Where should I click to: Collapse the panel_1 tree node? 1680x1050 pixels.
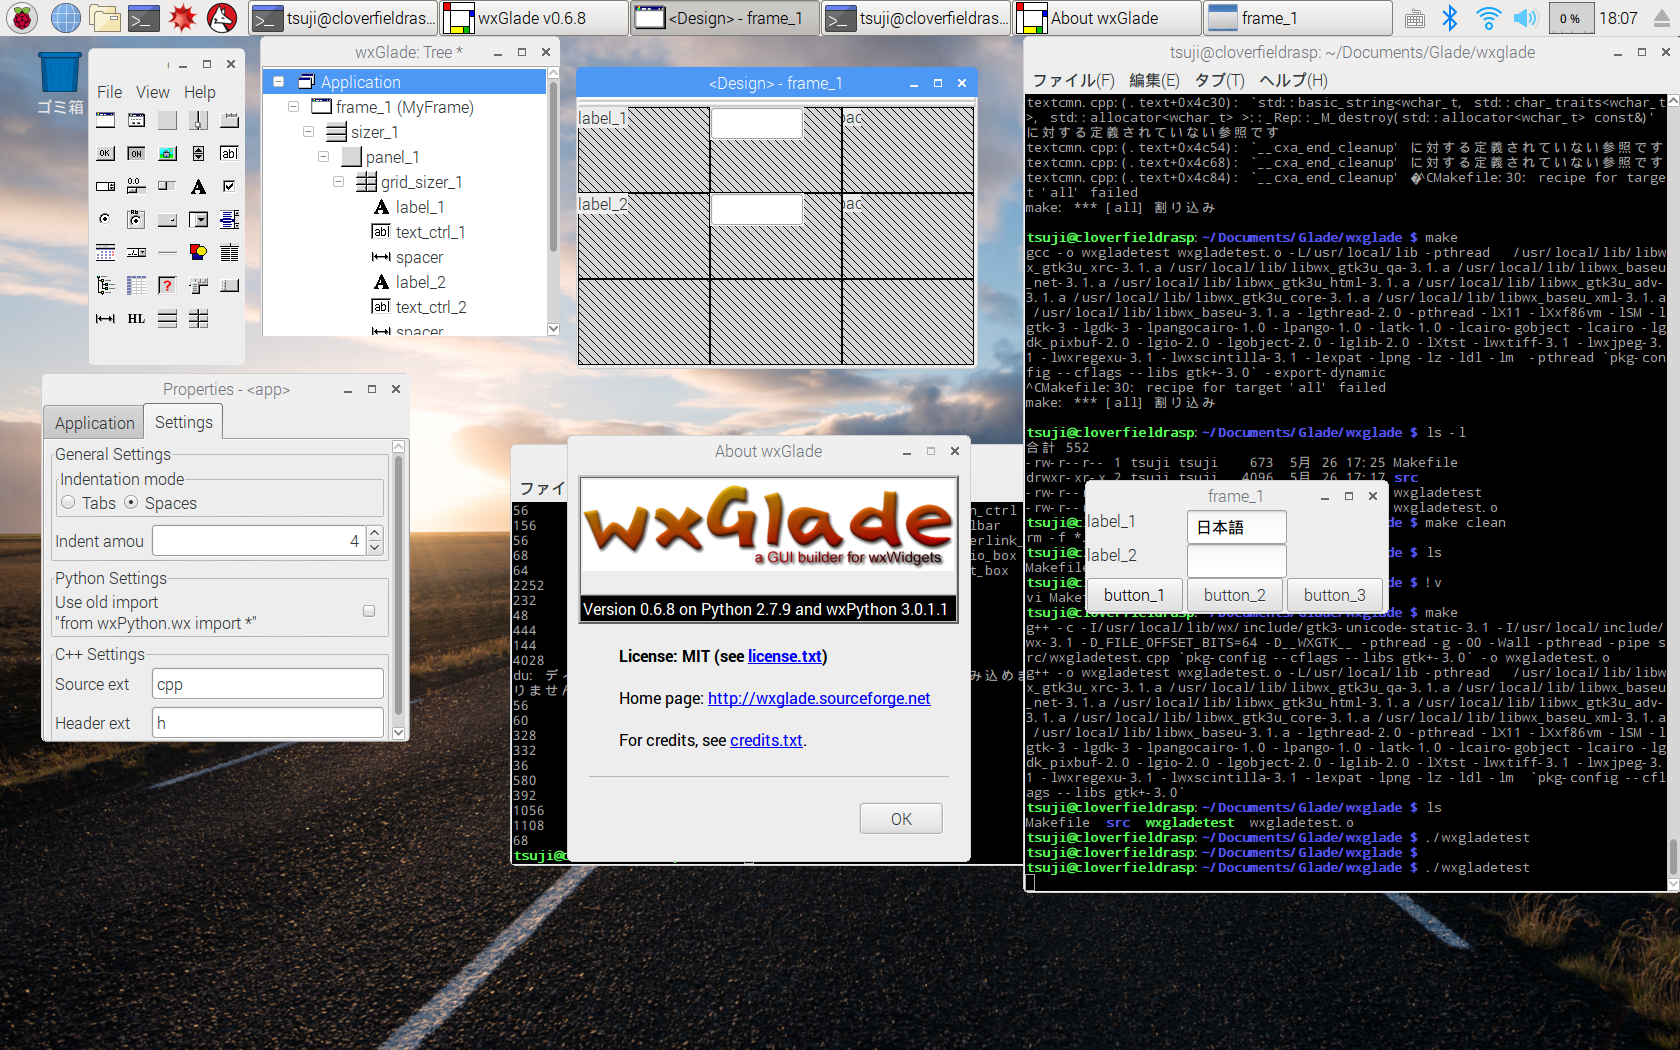pyautogui.click(x=323, y=157)
